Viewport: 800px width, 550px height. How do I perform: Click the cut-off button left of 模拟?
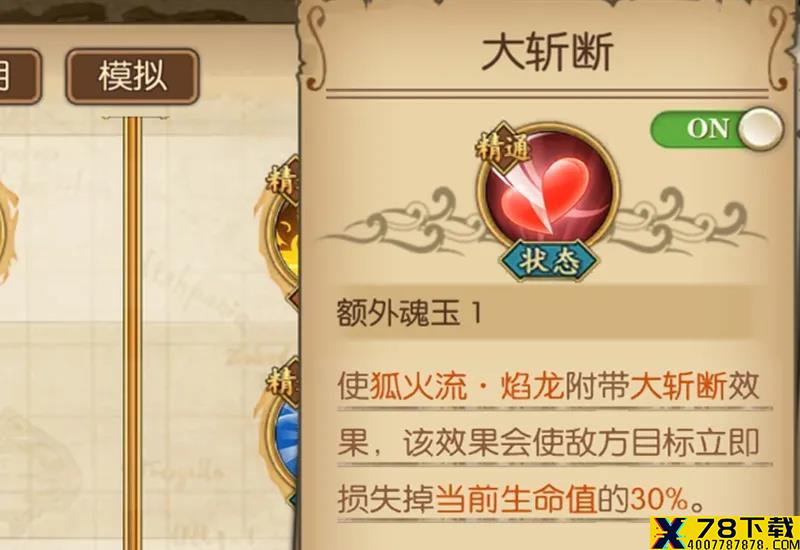pos(18,77)
